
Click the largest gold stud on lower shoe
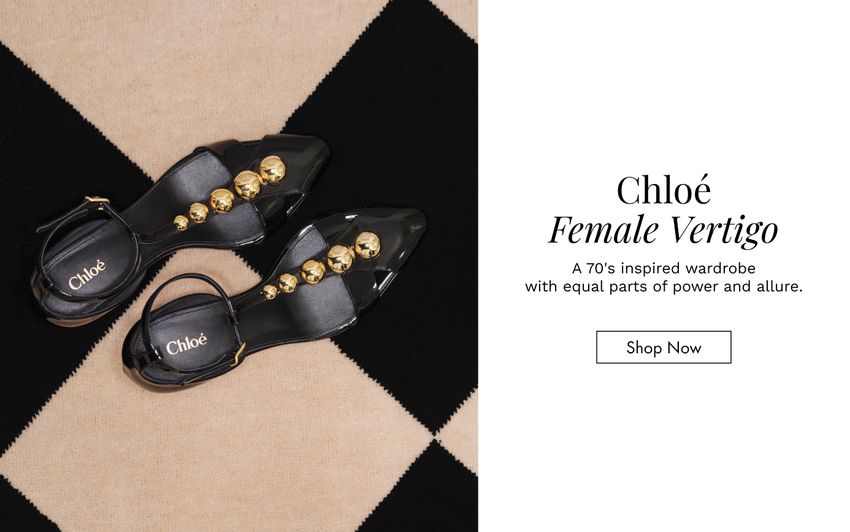pos(368,245)
